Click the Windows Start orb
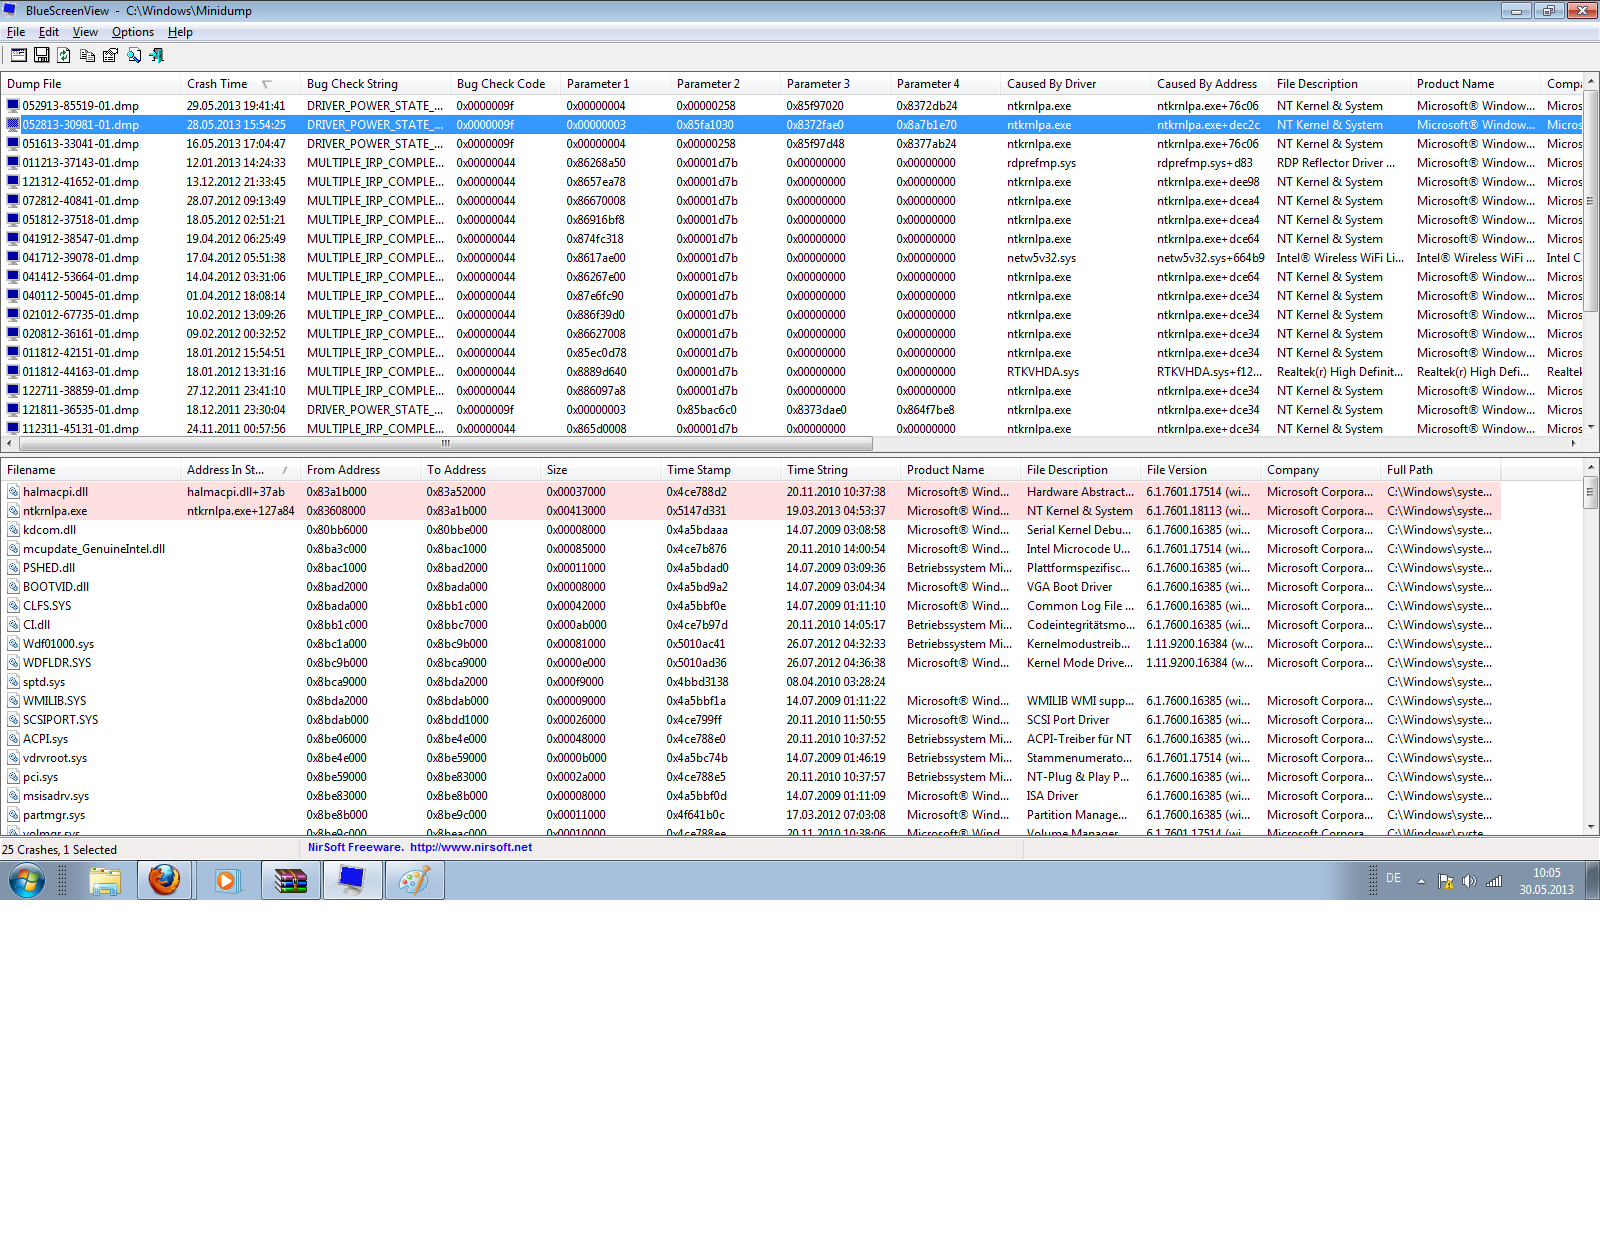 tap(27, 881)
